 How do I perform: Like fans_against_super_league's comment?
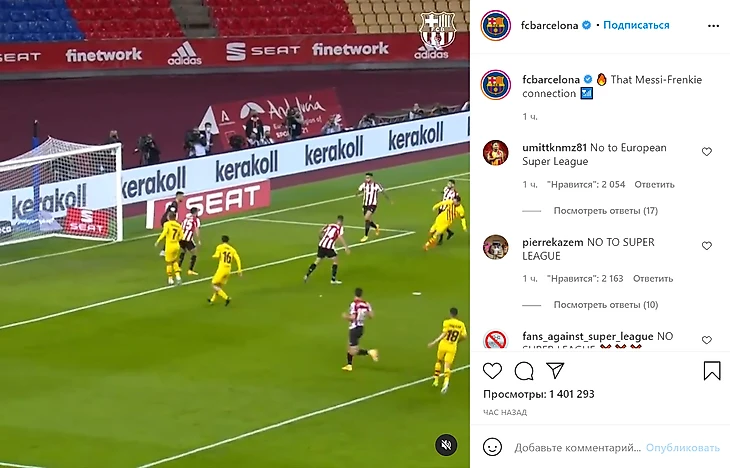[x=707, y=340]
